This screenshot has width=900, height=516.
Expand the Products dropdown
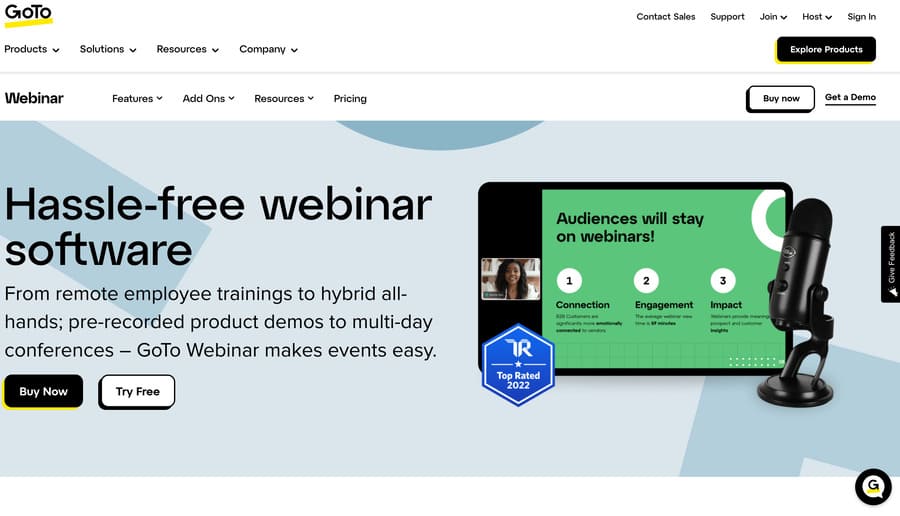pyautogui.click(x=32, y=49)
